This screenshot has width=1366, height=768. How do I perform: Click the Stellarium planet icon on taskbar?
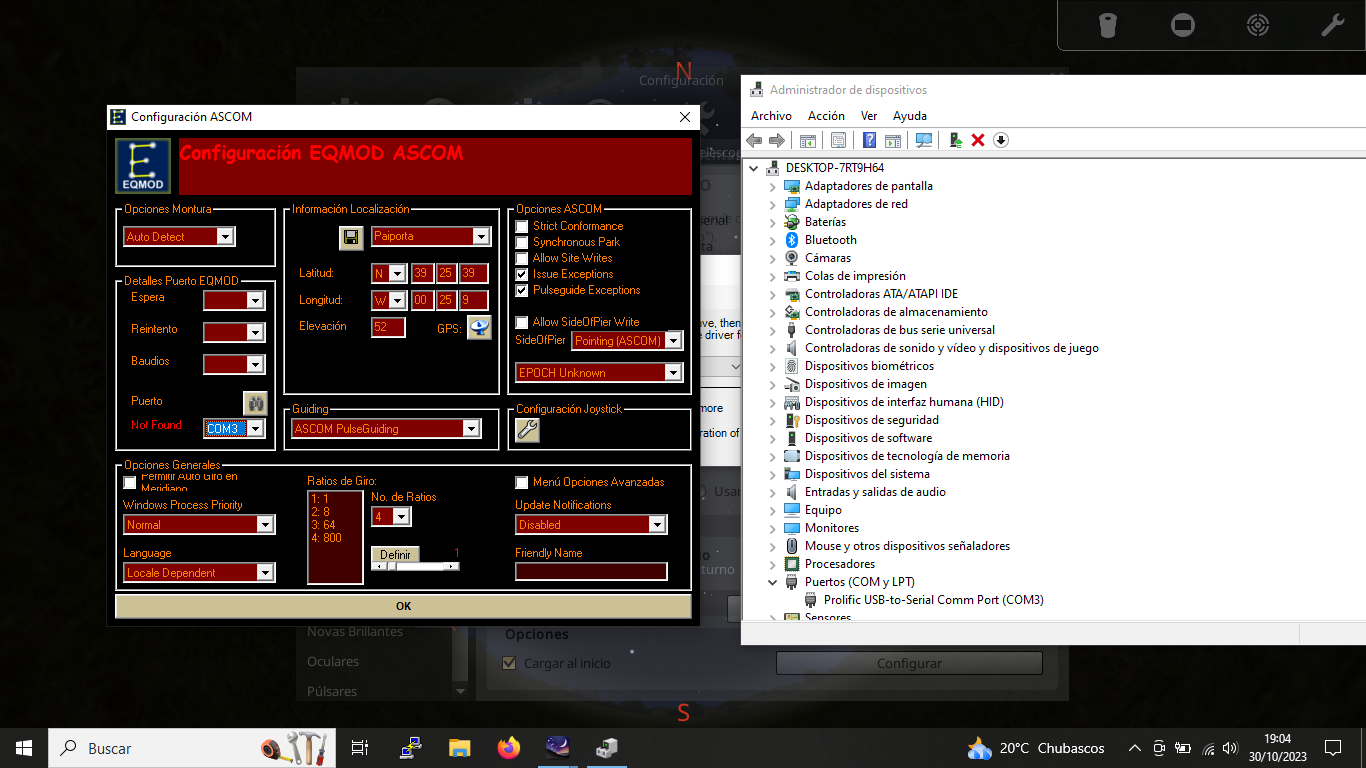[x=558, y=748]
